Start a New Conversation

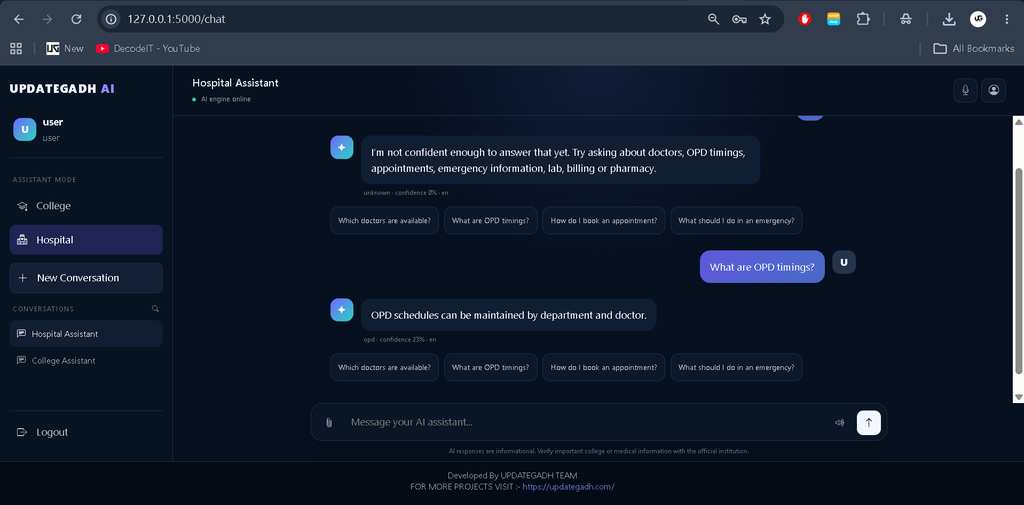[x=86, y=278]
